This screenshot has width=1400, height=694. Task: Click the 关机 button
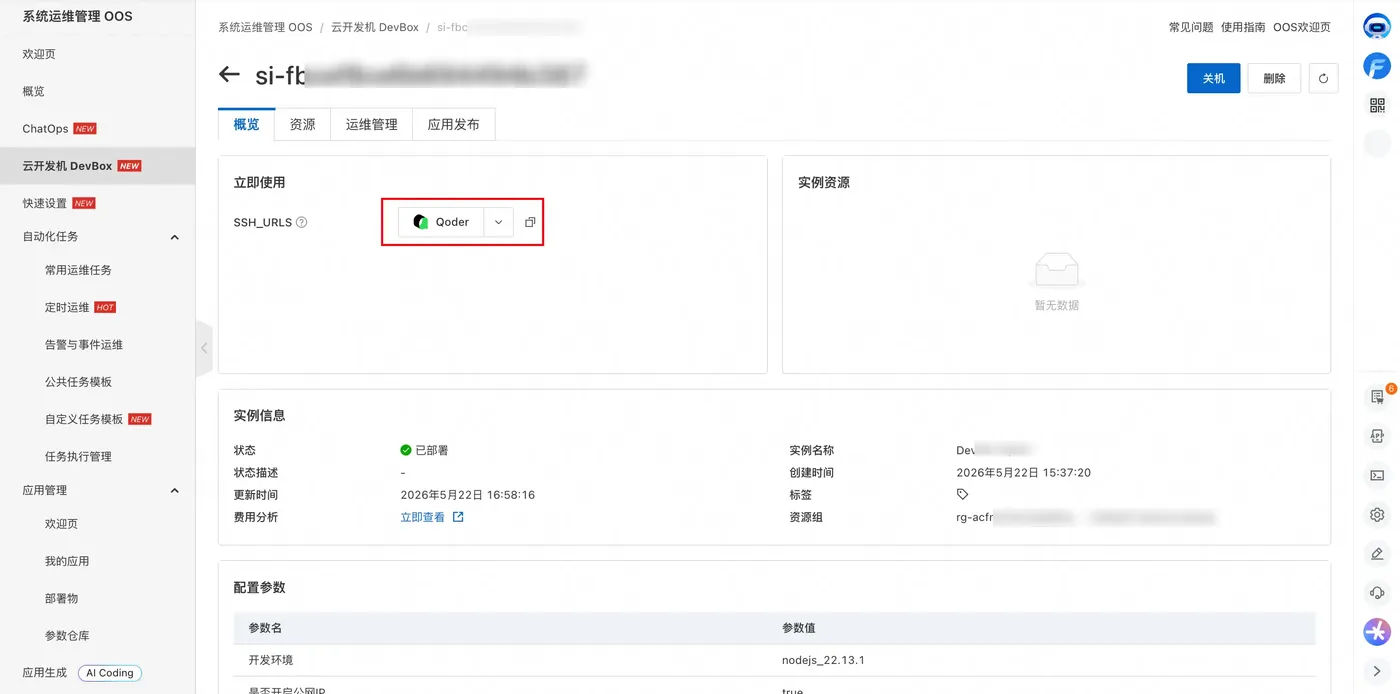tap(1213, 79)
